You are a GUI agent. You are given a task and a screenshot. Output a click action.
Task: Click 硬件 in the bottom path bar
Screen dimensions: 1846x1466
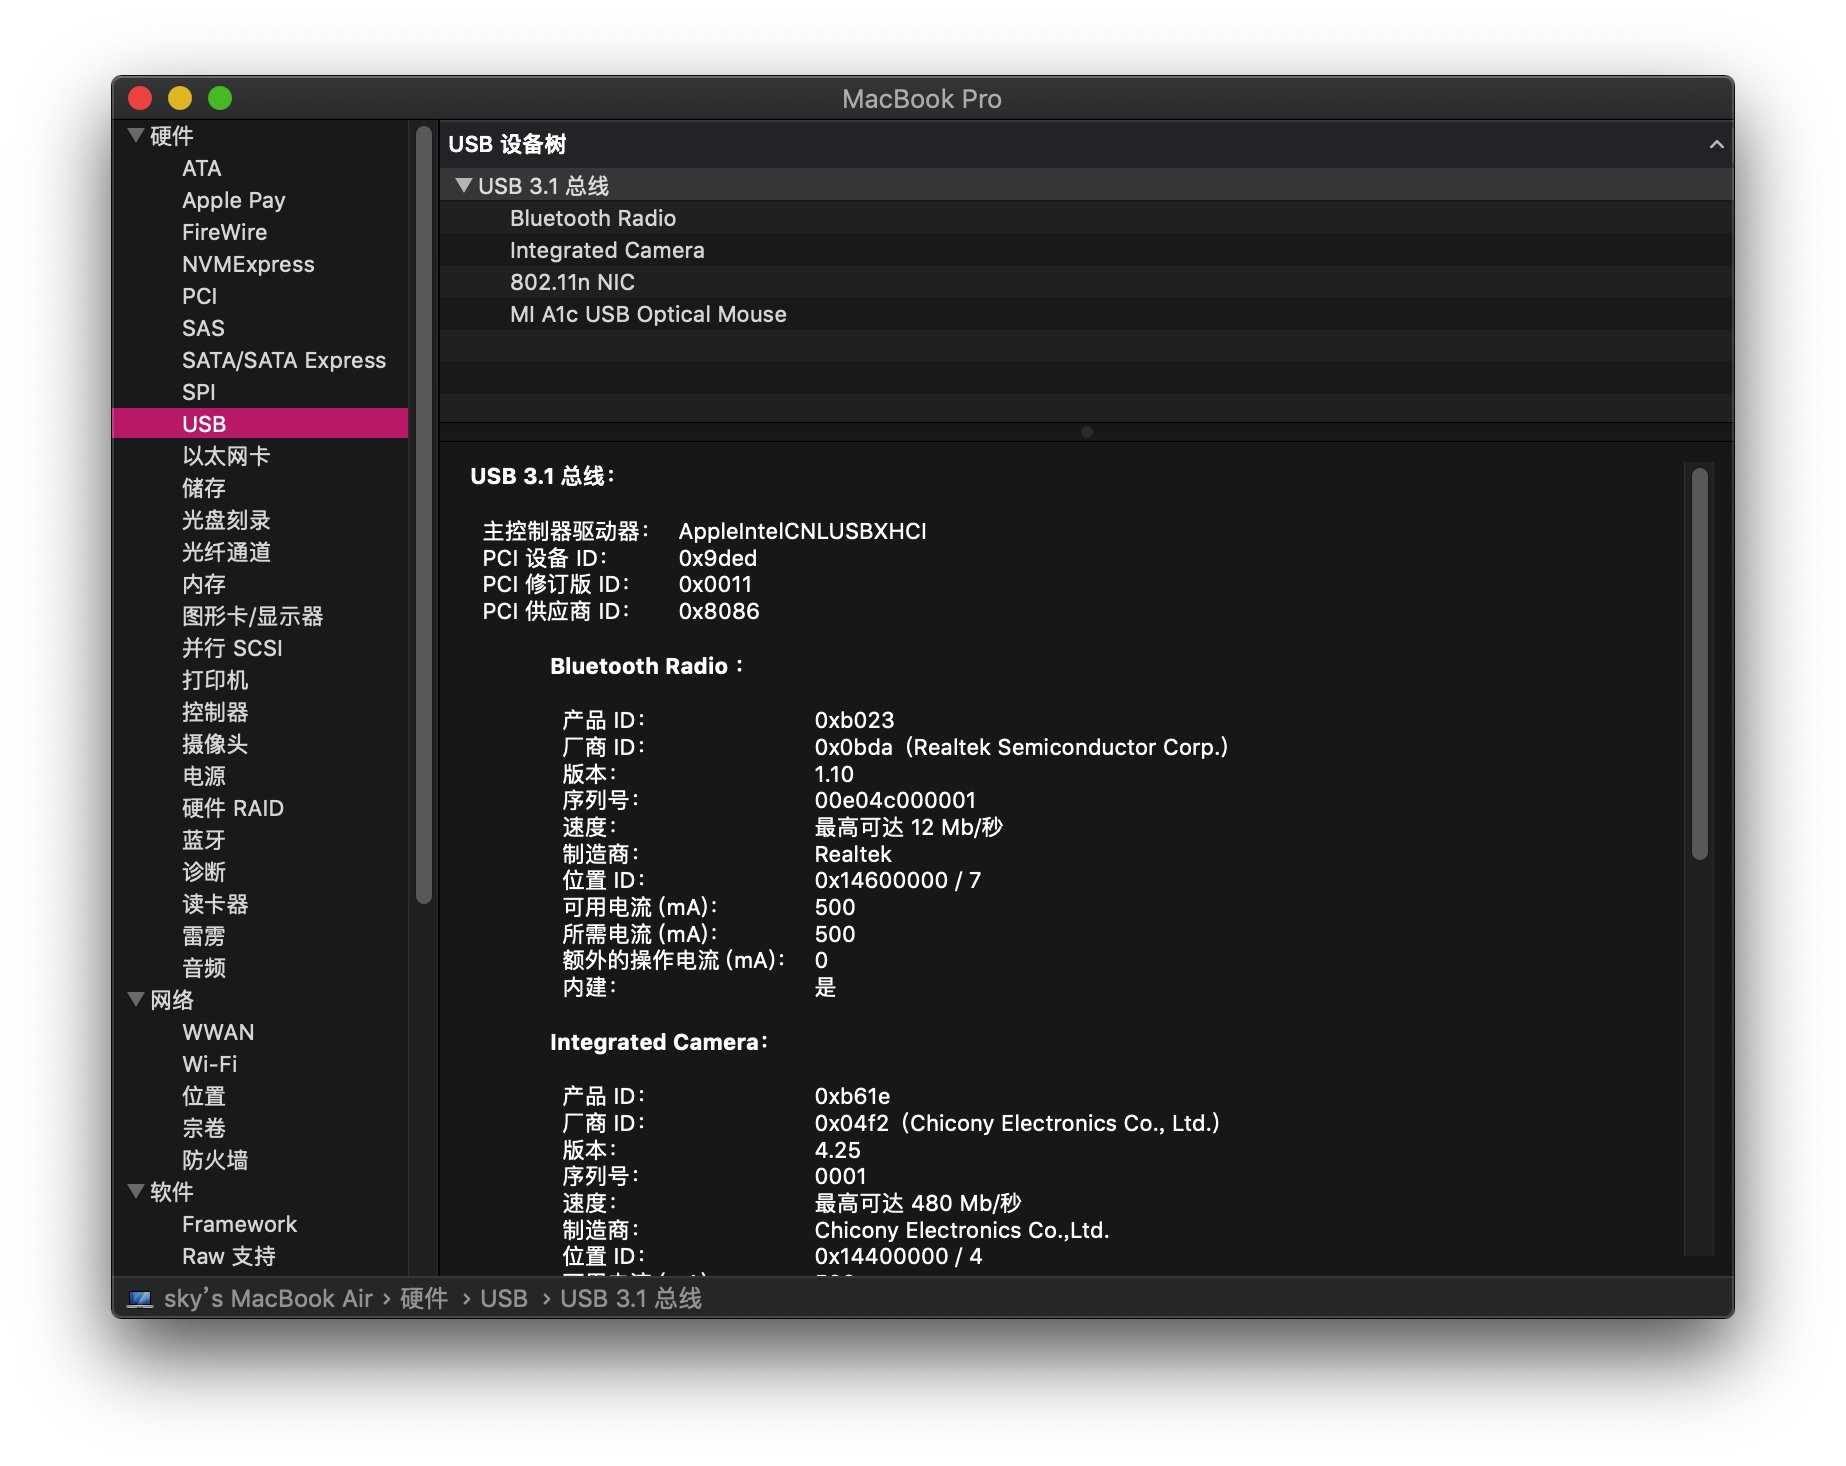click(x=424, y=1298)
